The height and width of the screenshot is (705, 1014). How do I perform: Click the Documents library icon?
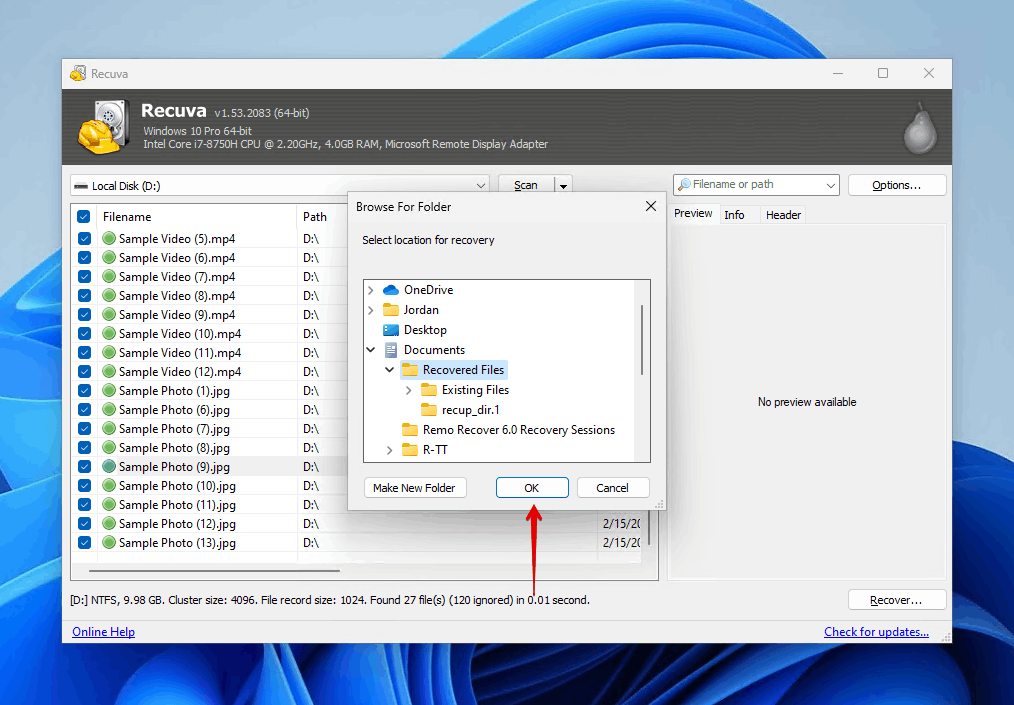(x=391, y=350)
